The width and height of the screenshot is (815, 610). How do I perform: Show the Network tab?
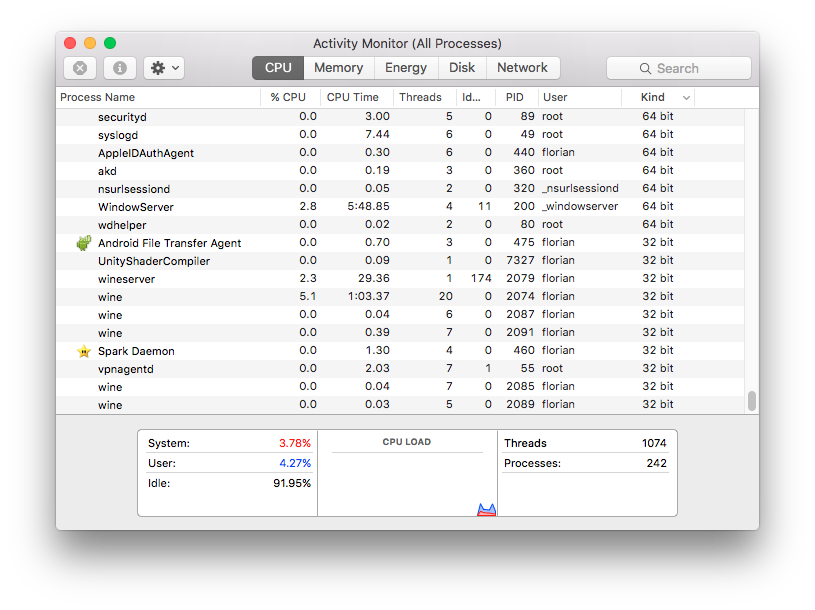click(522, 68)
